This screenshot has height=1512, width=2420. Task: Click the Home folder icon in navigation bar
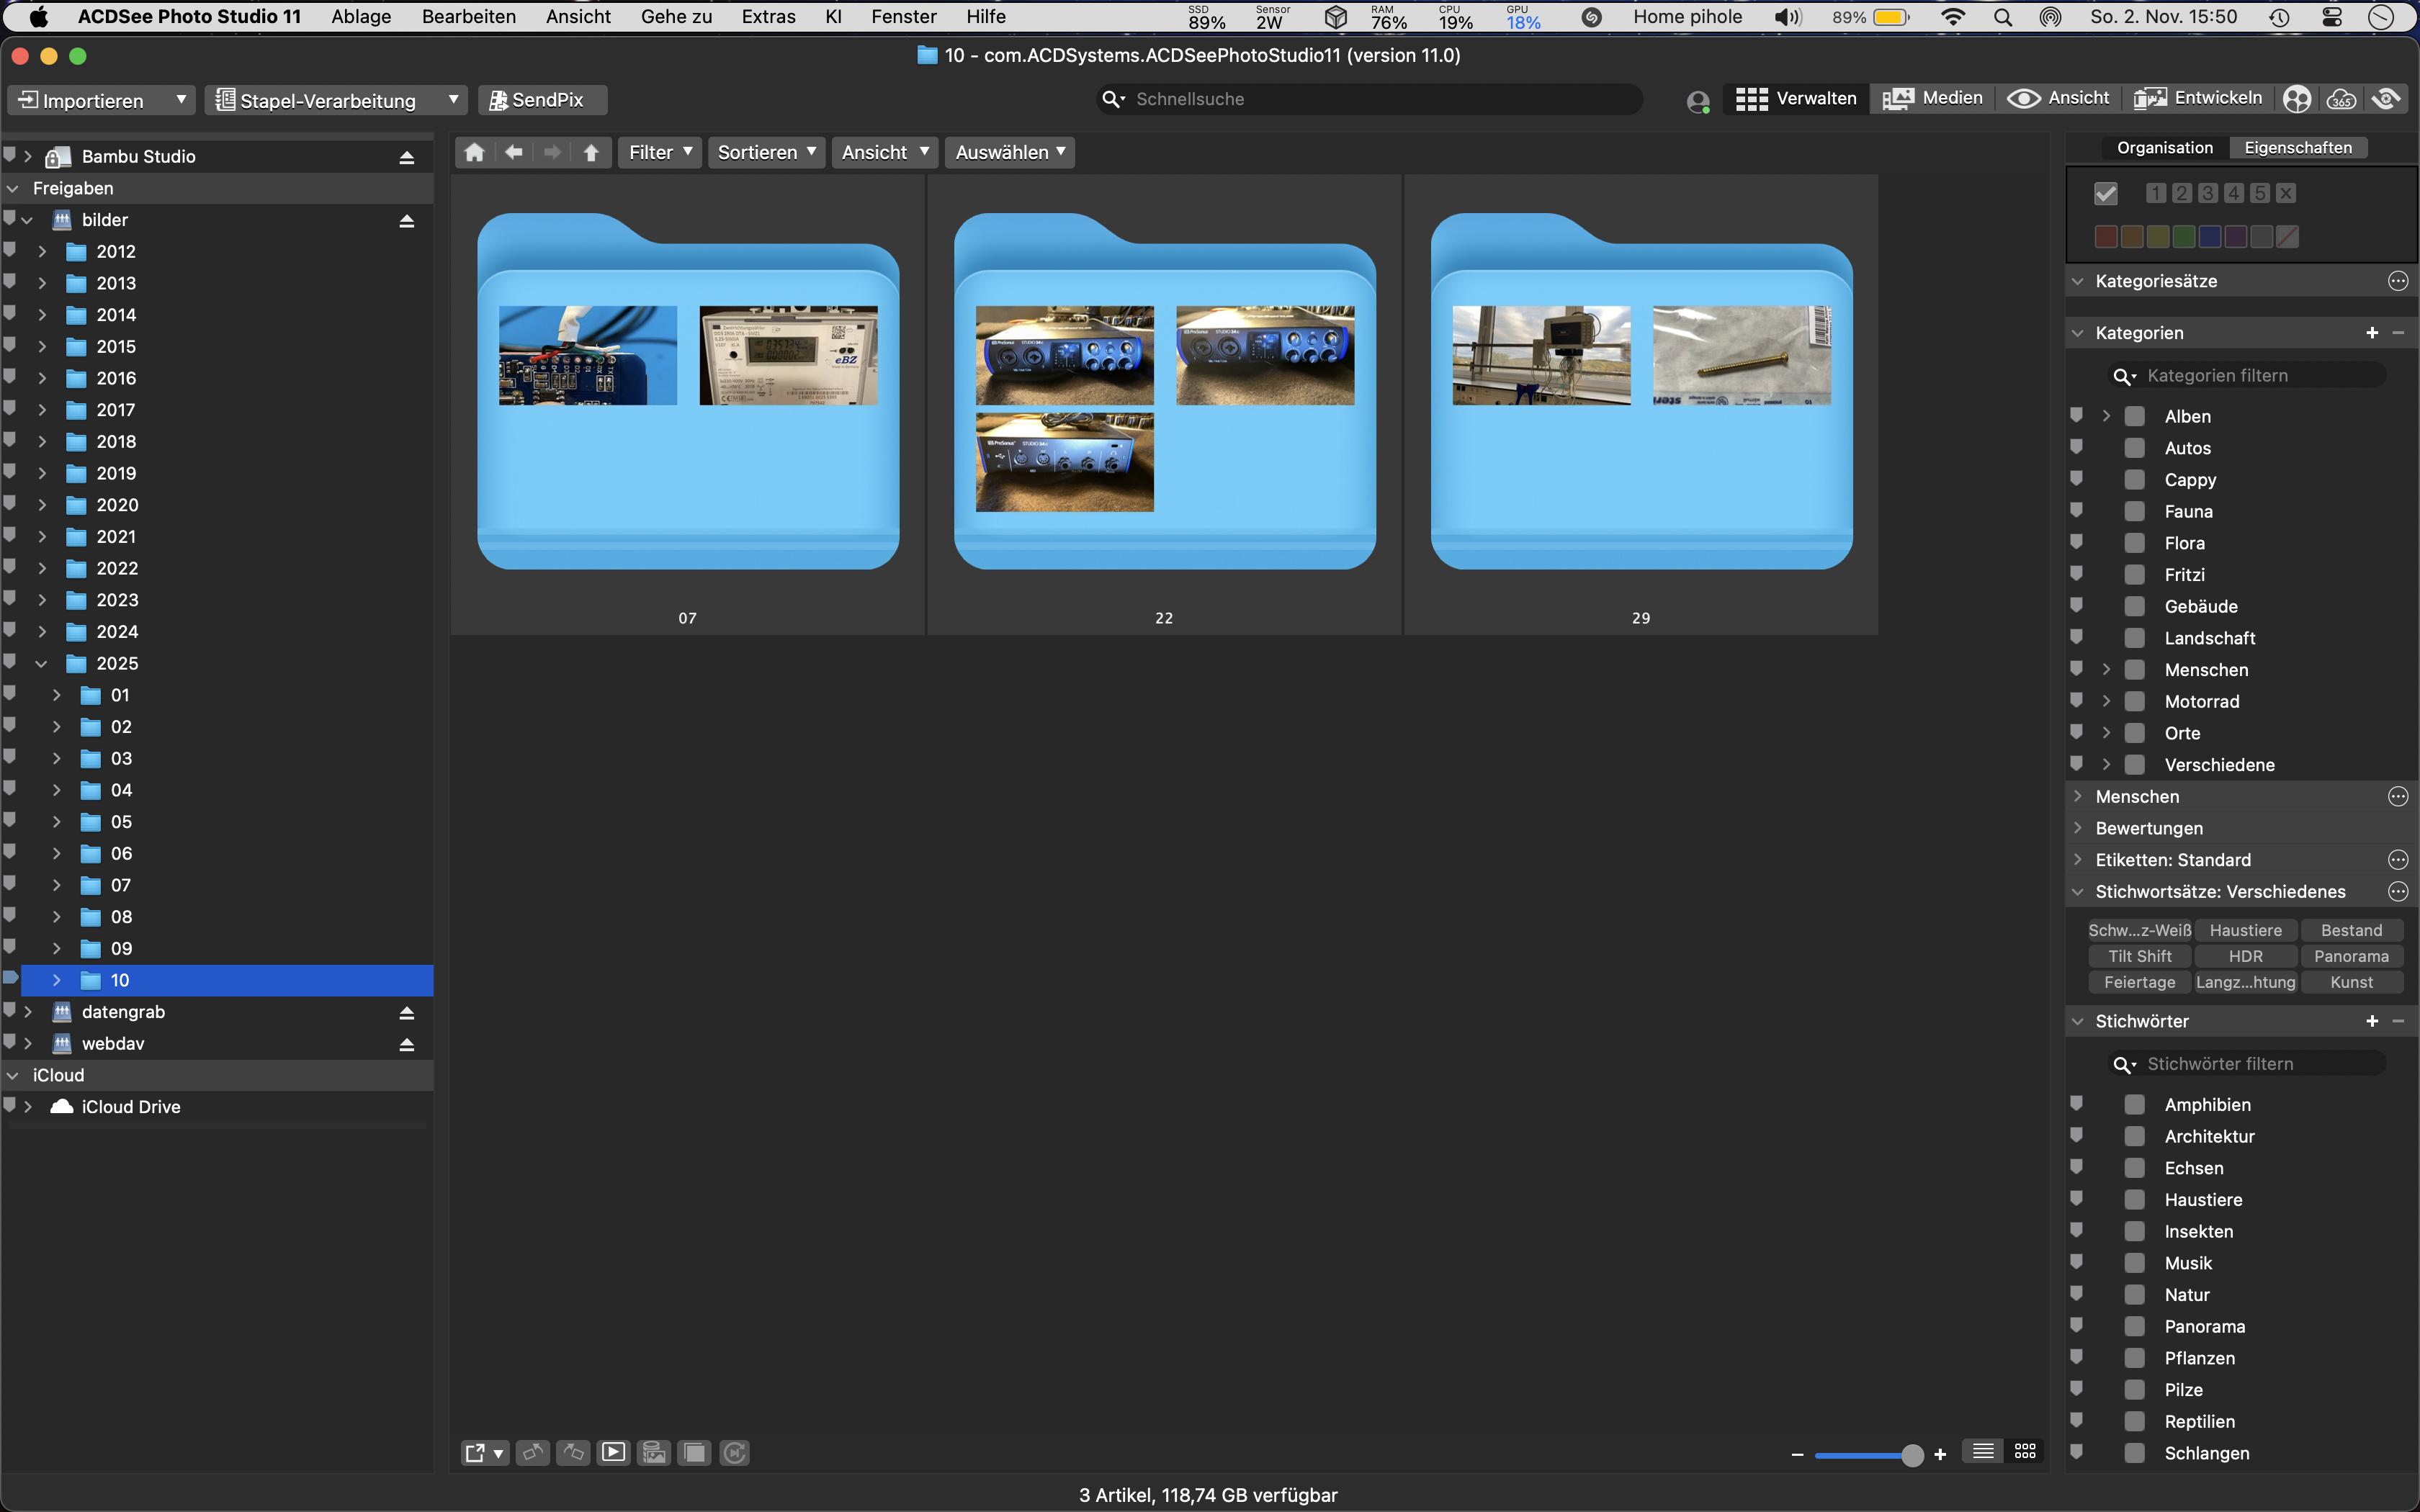(474, 152)
